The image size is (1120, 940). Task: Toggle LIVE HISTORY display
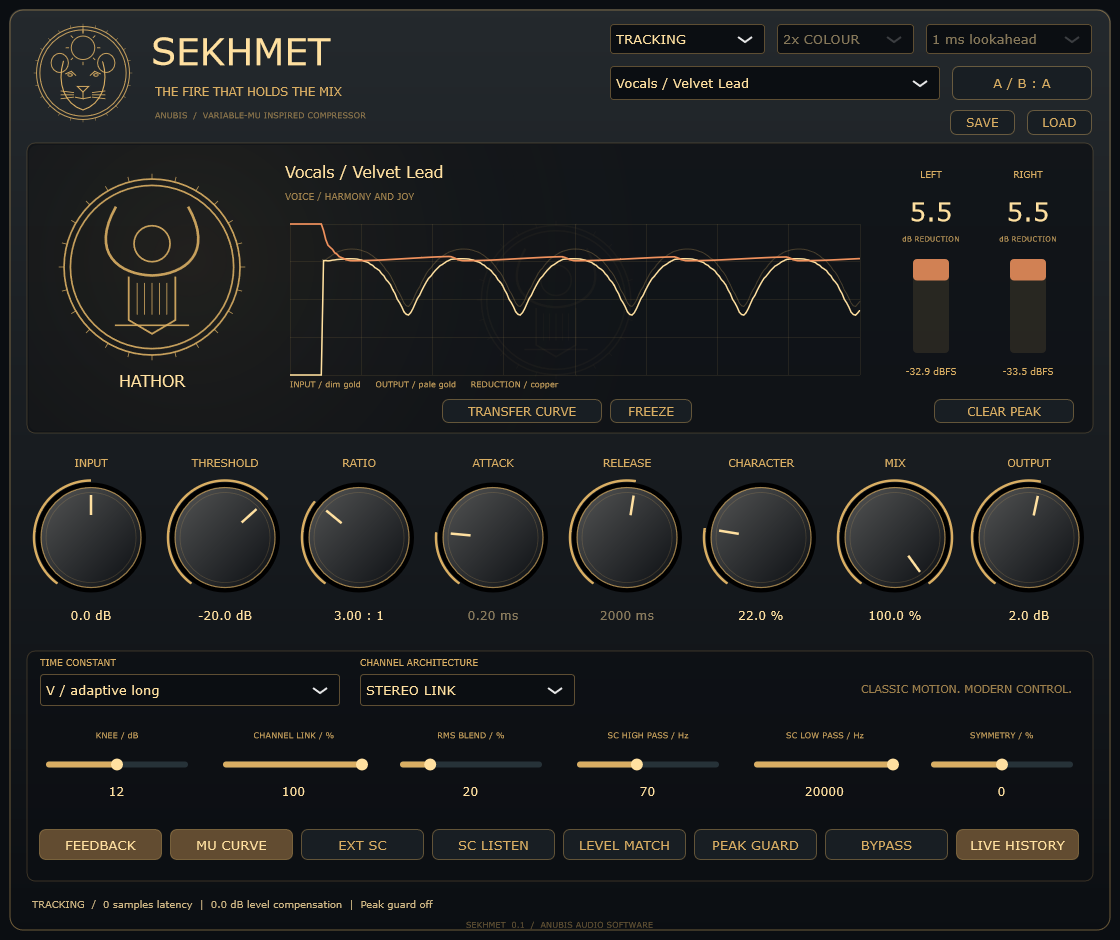pyautogui.click(x=1017, y=845)
